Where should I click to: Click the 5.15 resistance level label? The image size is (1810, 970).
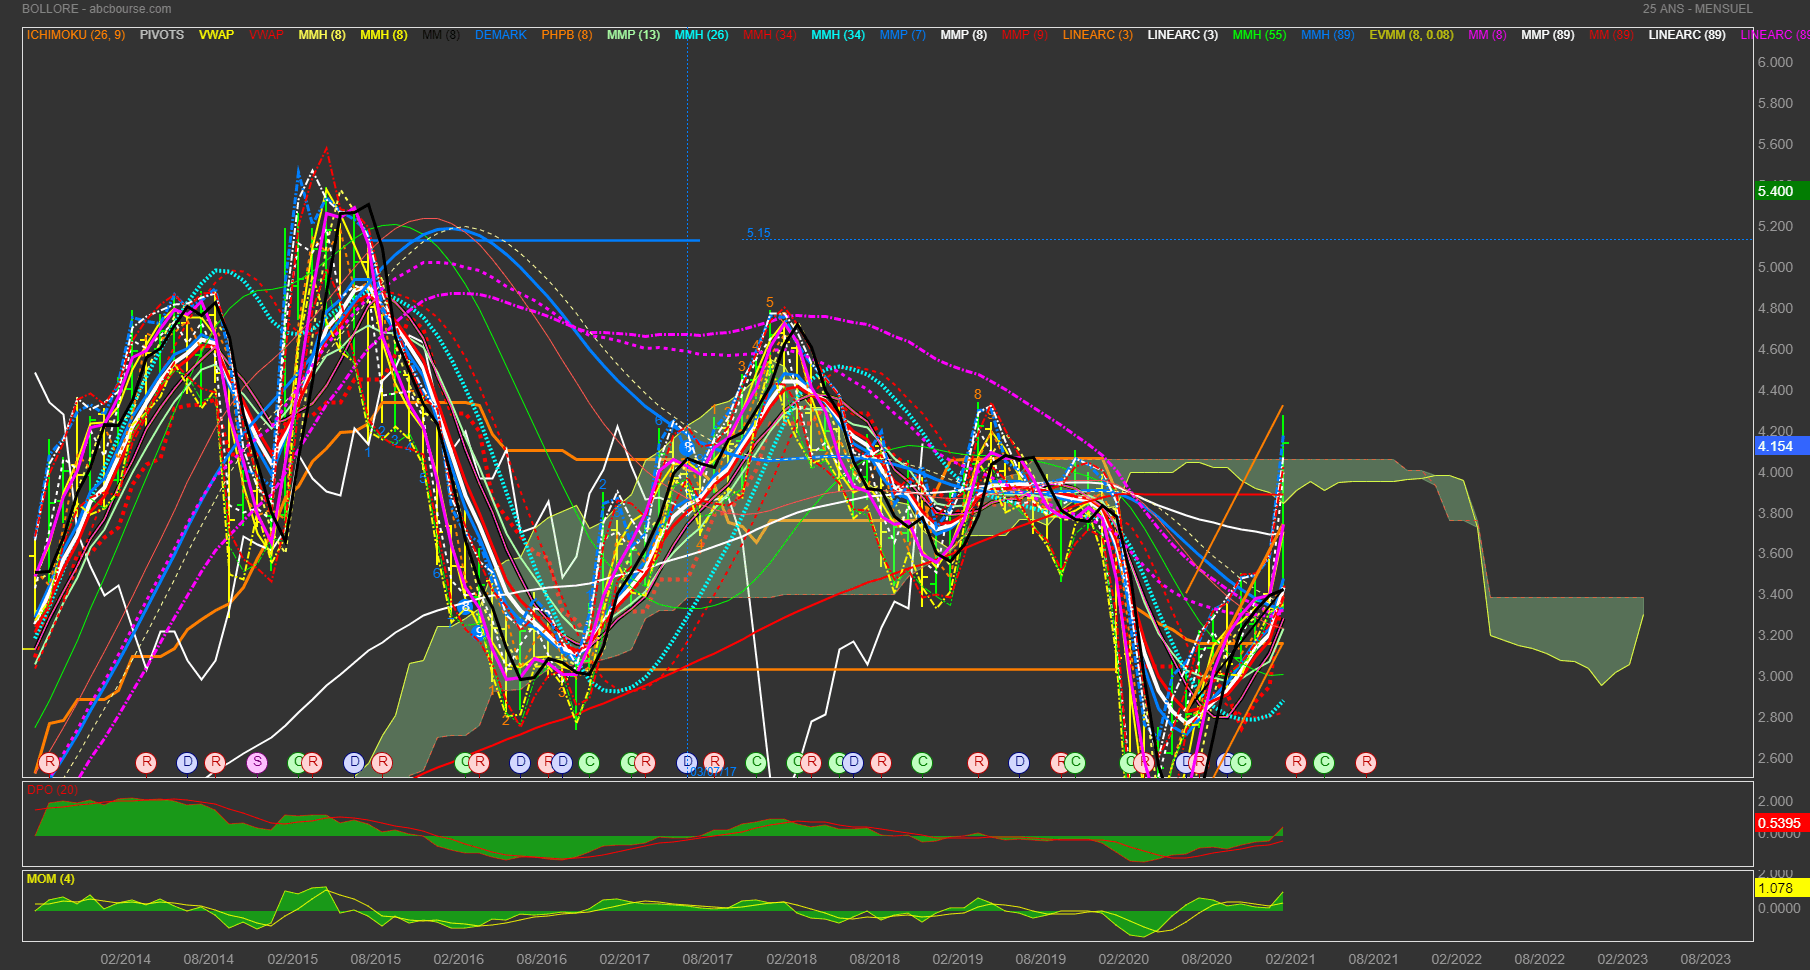pos(758,233)
